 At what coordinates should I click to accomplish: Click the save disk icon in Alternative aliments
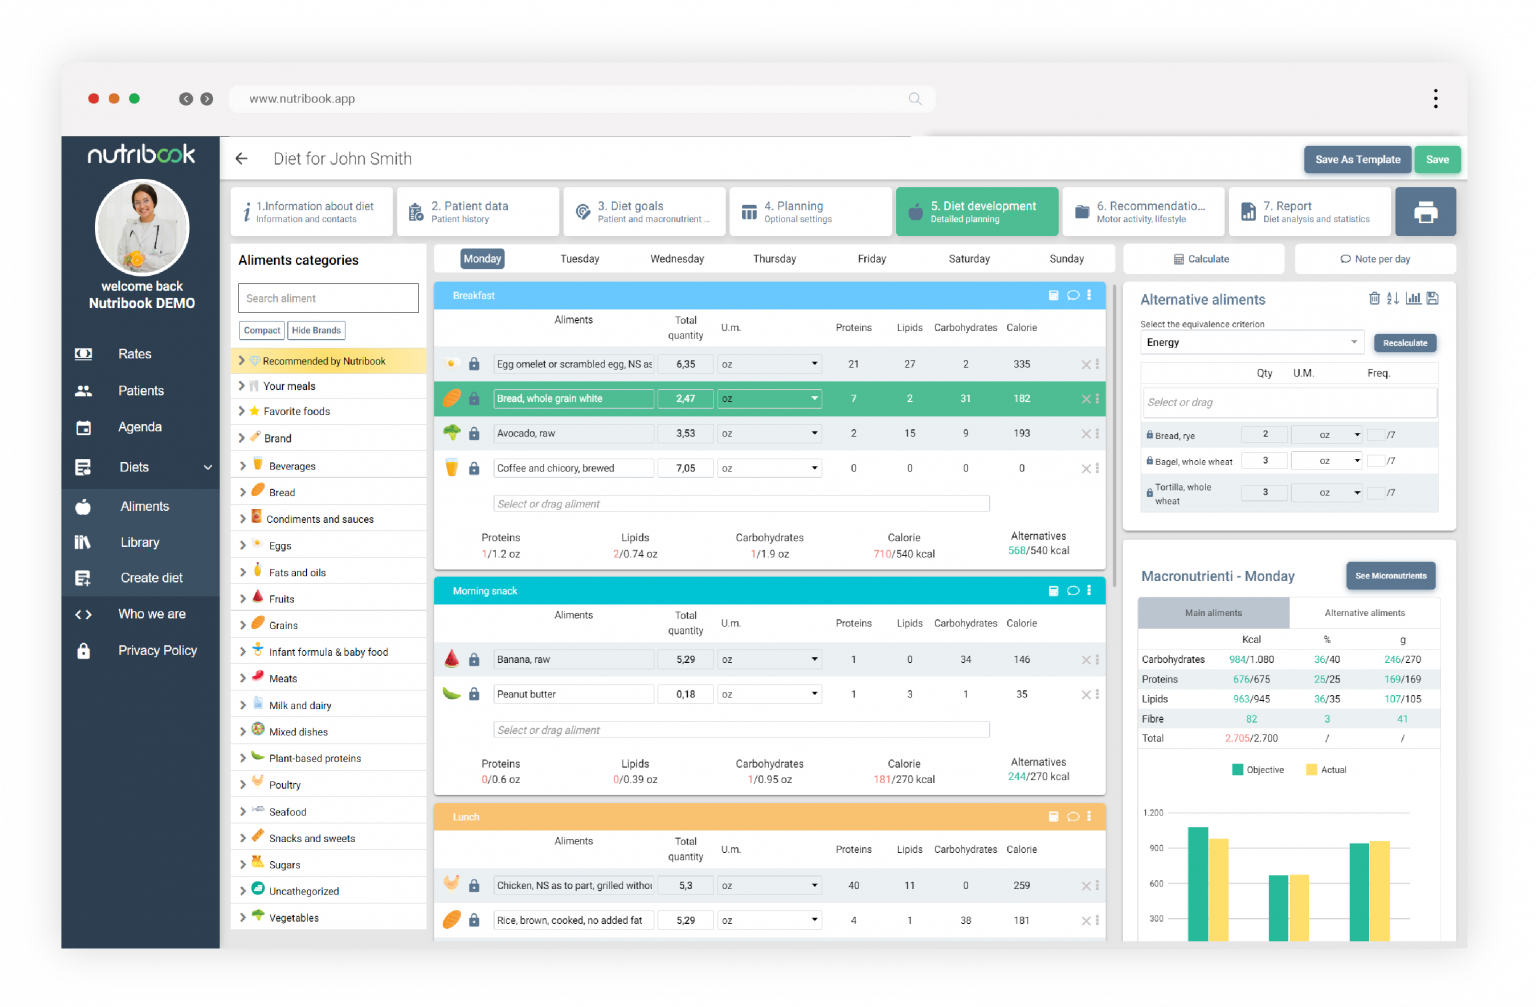(x=1432, y=298)
